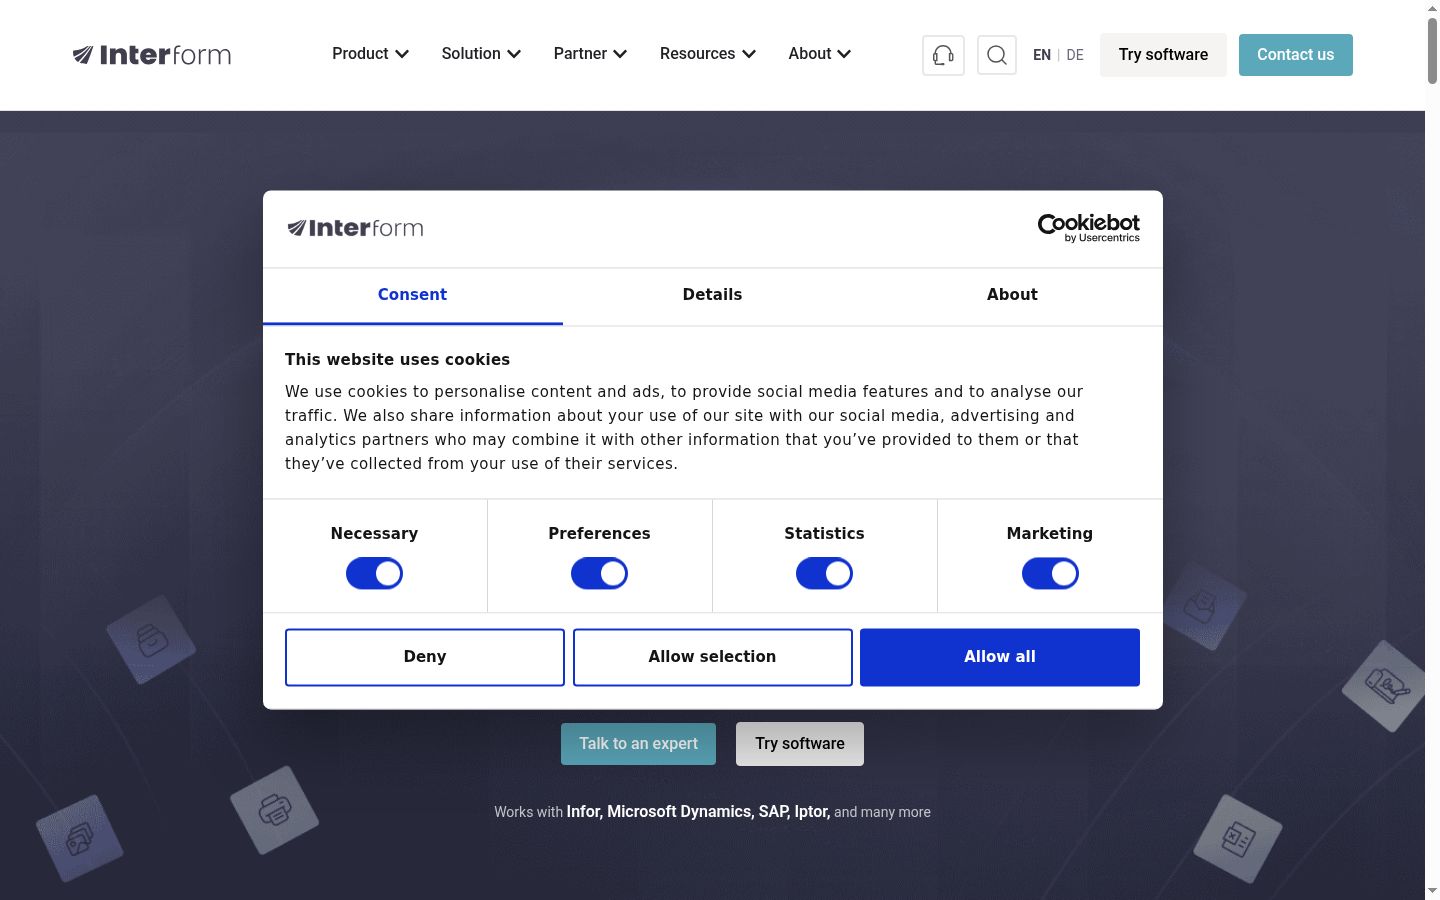The width and height of the screenshot is (1440, 900).
Task: Open the Resources dropdown menu
Action: pos(708,54)
